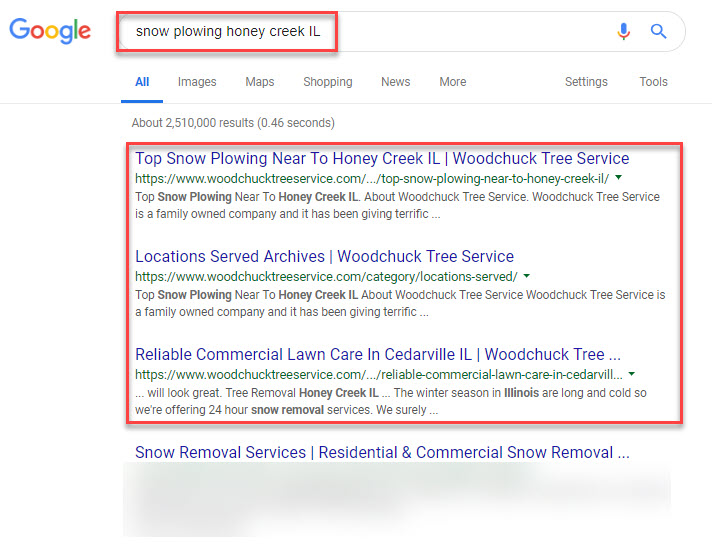Switch to the Images tab
Image resolution: width=712 pixels, height=545 pixels.
(197, 82)
